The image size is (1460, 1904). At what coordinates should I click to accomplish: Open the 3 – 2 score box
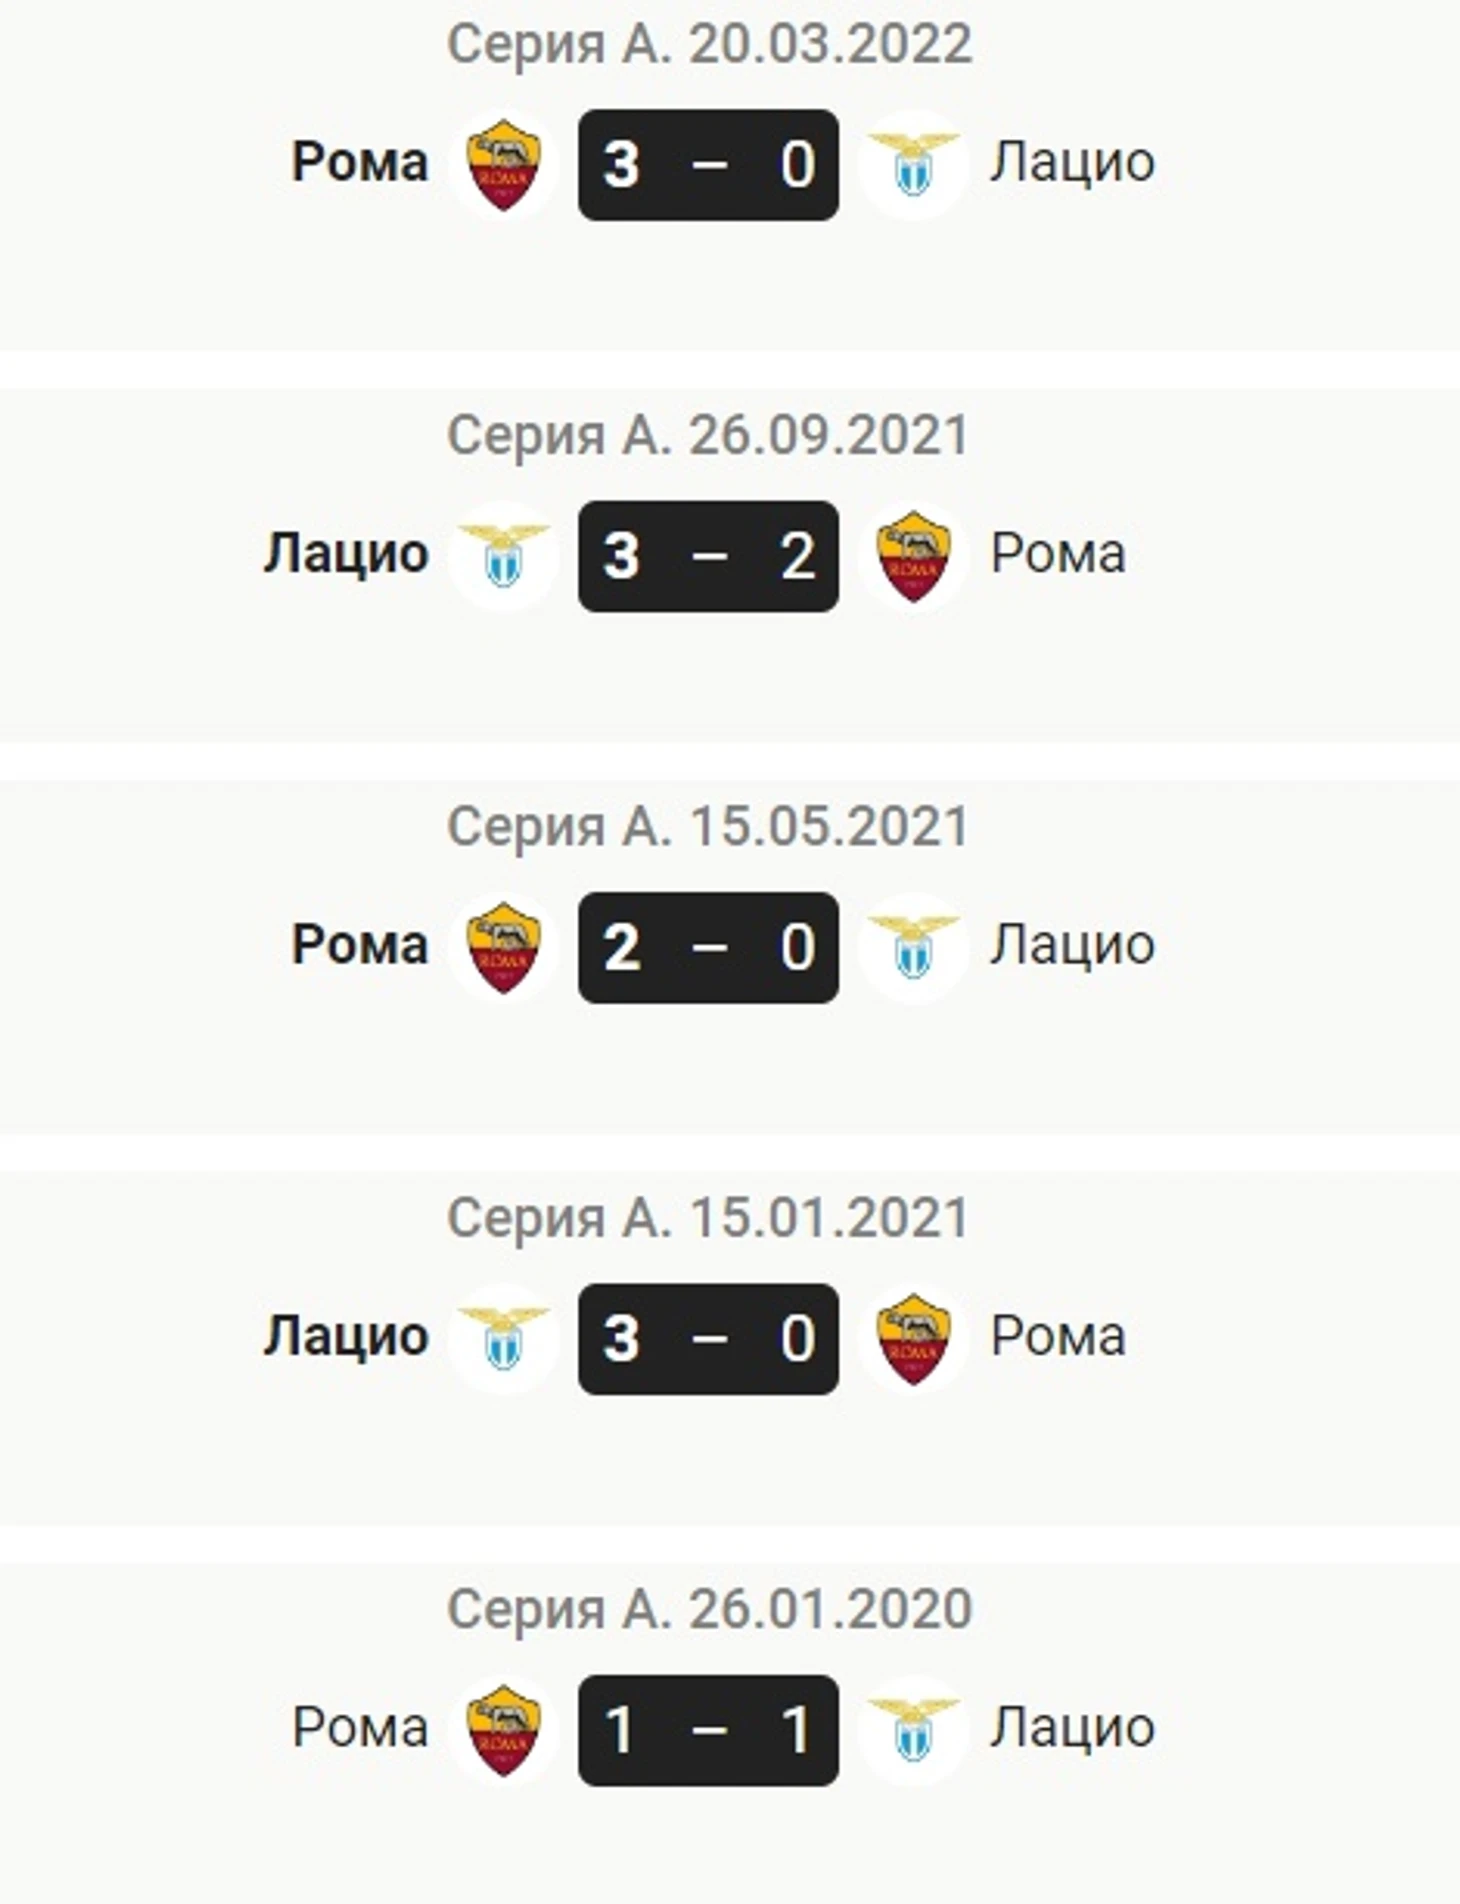[708, 556]
